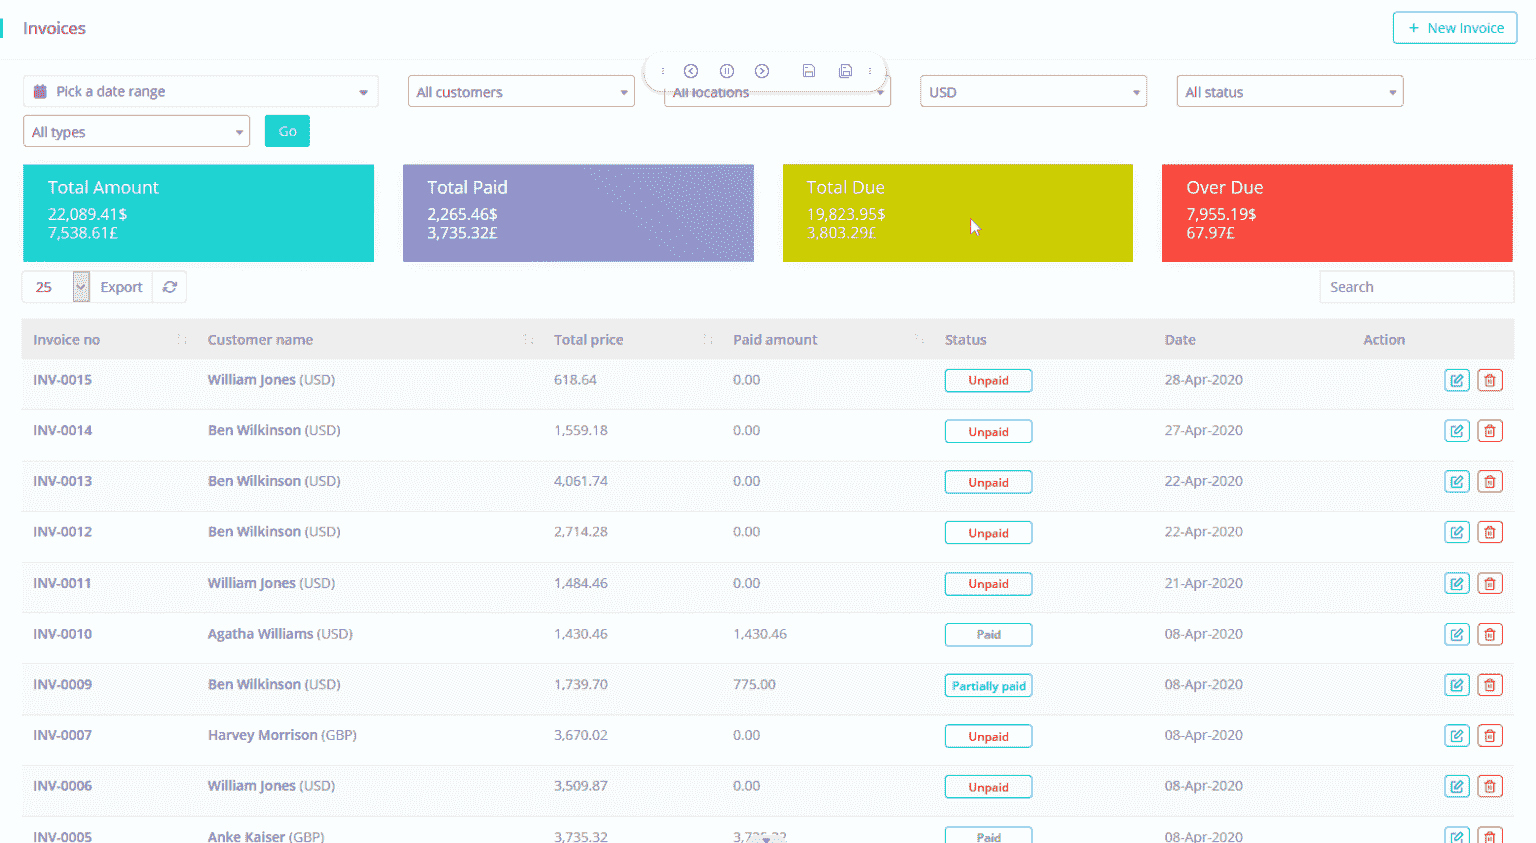The image size is (1536, 843).
Task: Delete invoice INV-0014
Action: 1489,431
